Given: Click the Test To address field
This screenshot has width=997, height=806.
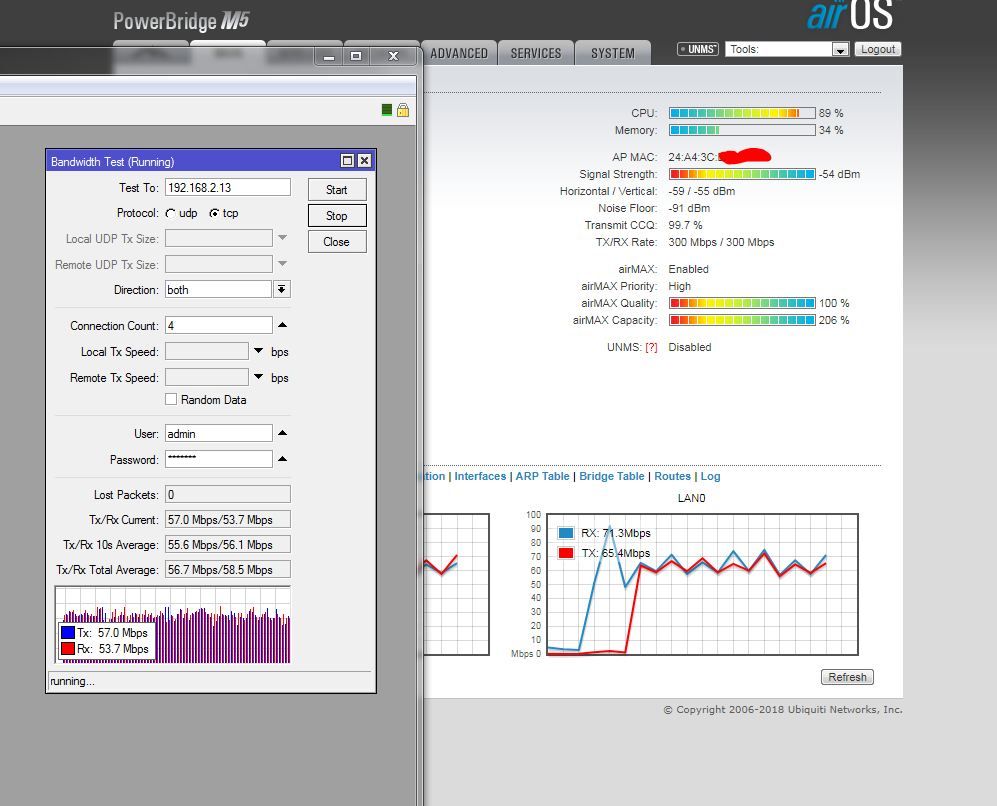Looking at the screenshot, I should point(228,188).
